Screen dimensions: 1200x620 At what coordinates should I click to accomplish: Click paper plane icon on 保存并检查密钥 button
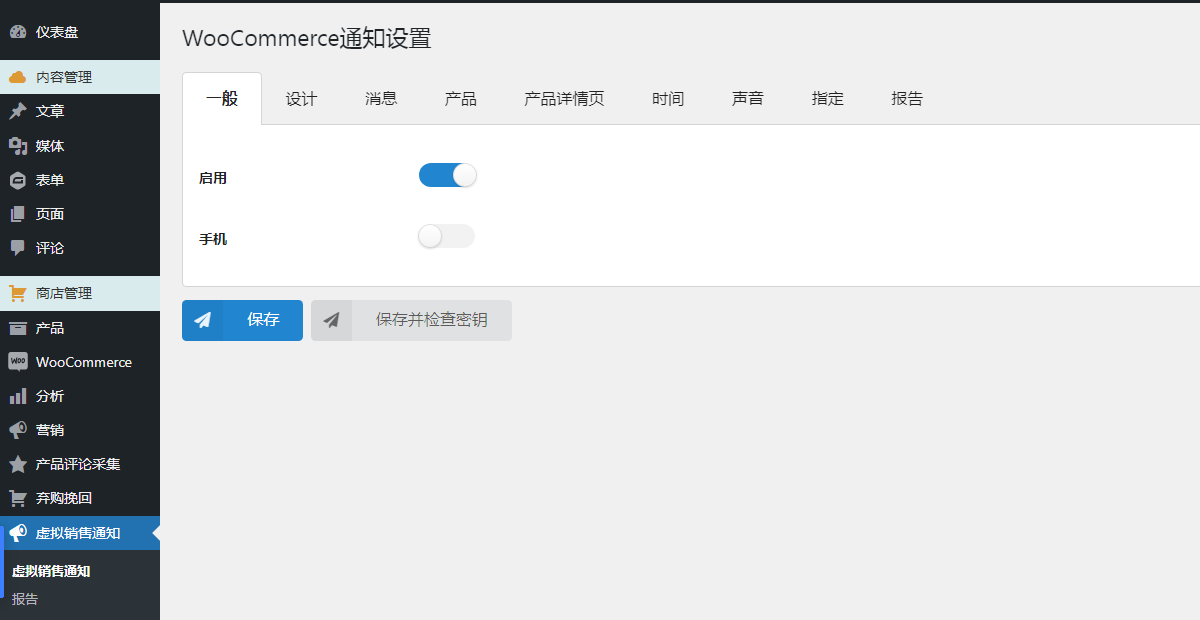coord(332,320)
